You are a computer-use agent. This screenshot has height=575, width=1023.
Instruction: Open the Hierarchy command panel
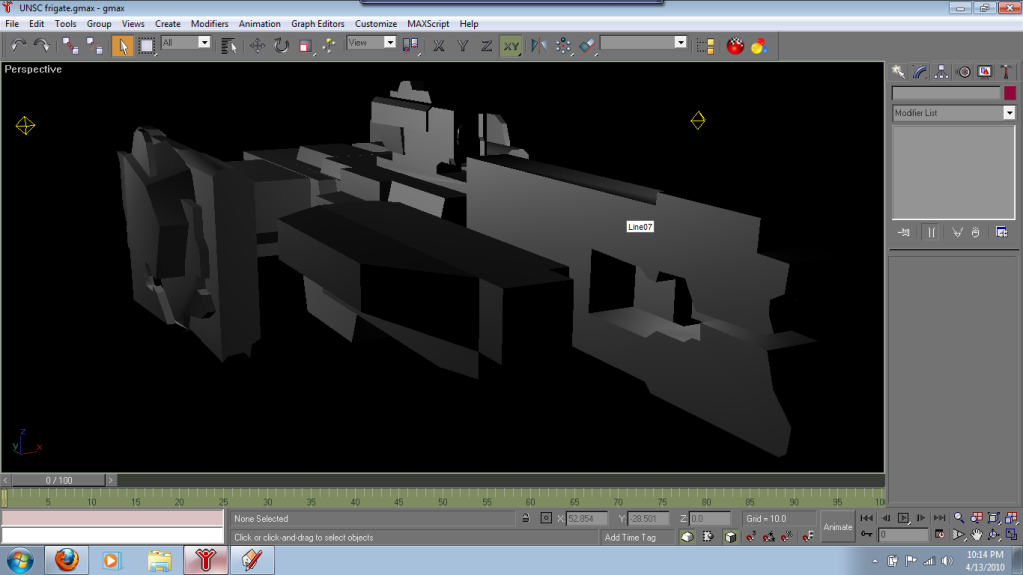click(x=941, y=72)
